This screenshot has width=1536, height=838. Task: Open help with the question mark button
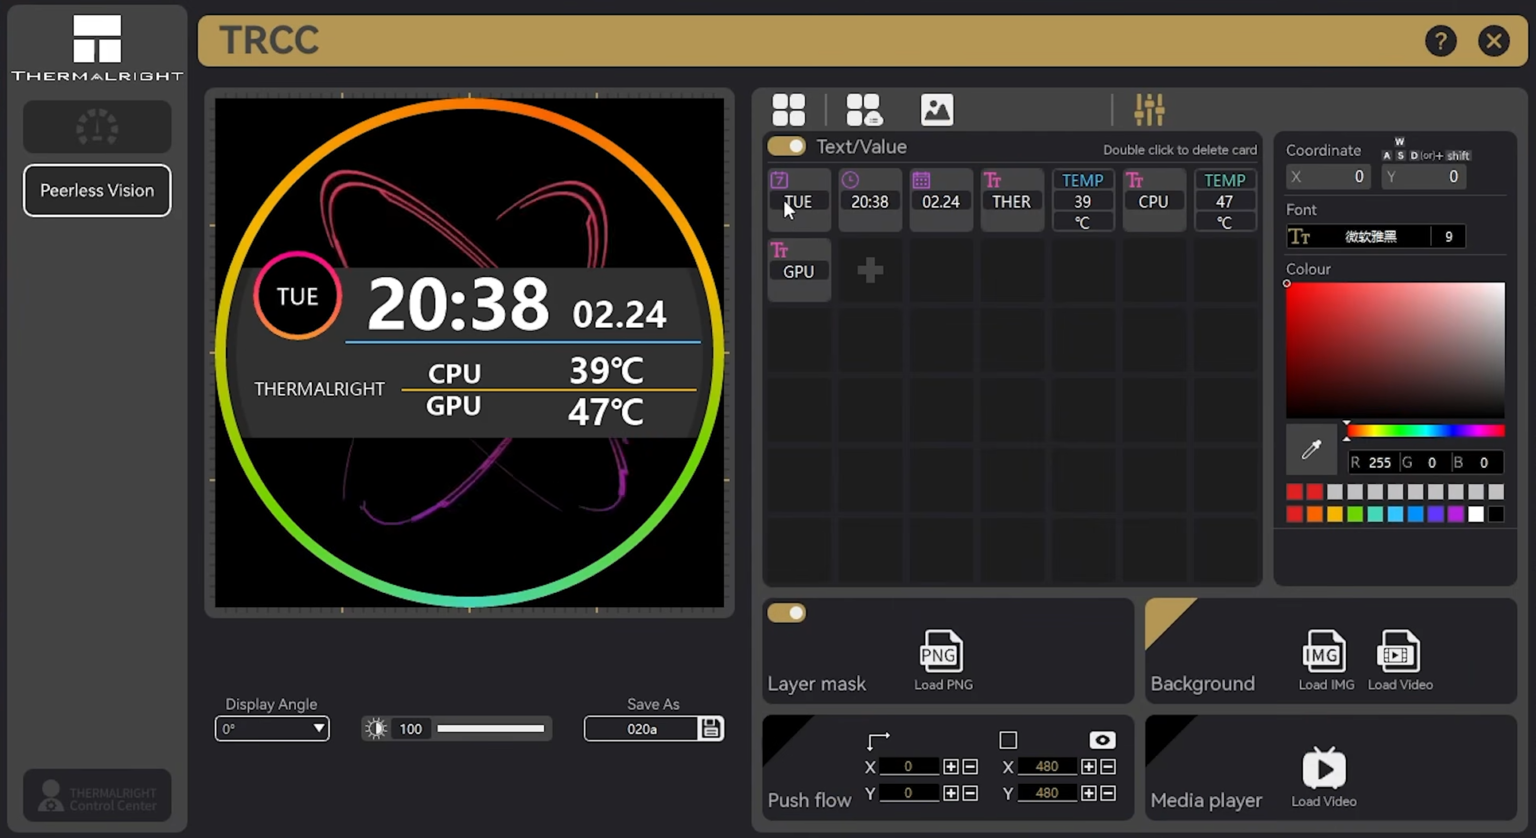1441,41
